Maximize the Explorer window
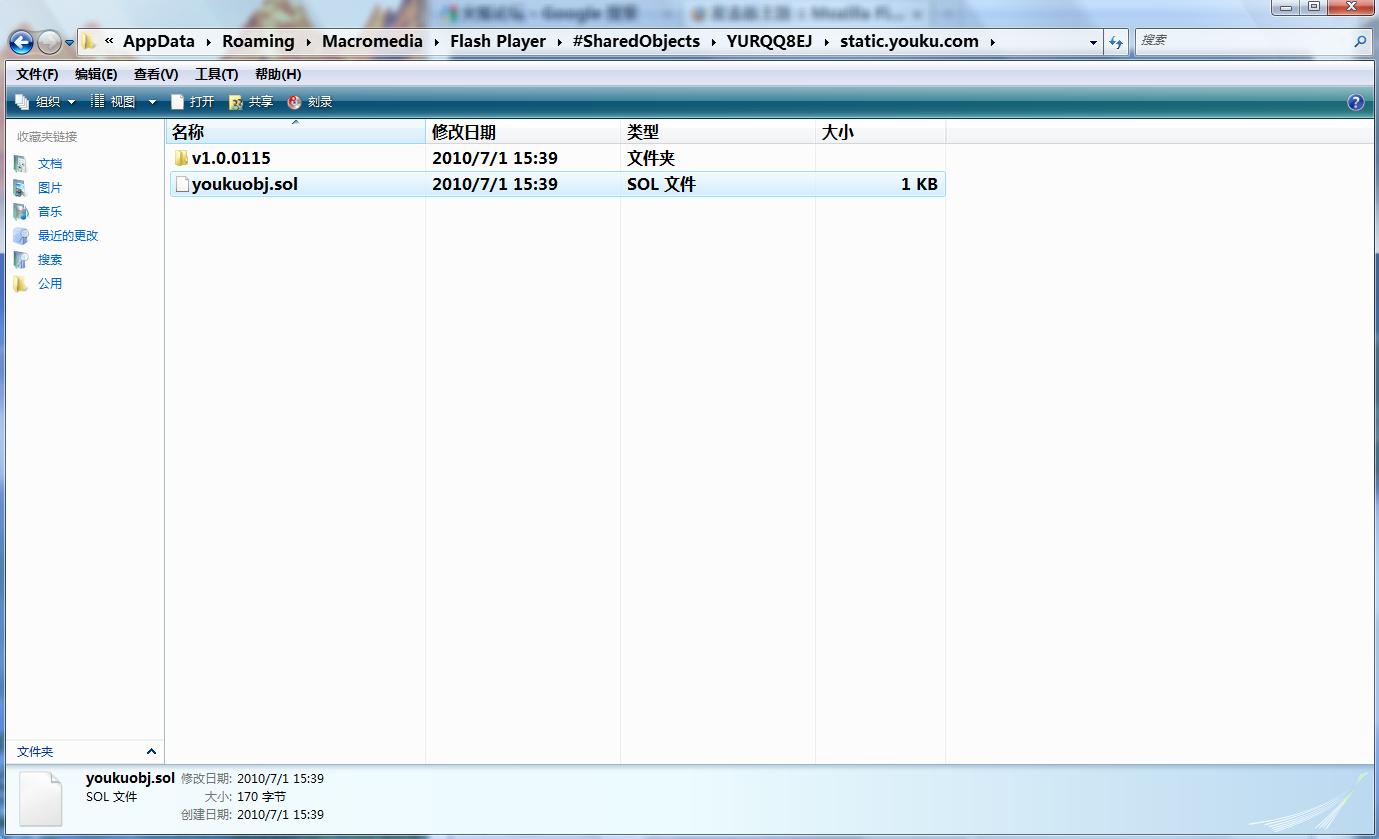Screen dimensions: 1379x839 click(x=1314, y=7)
